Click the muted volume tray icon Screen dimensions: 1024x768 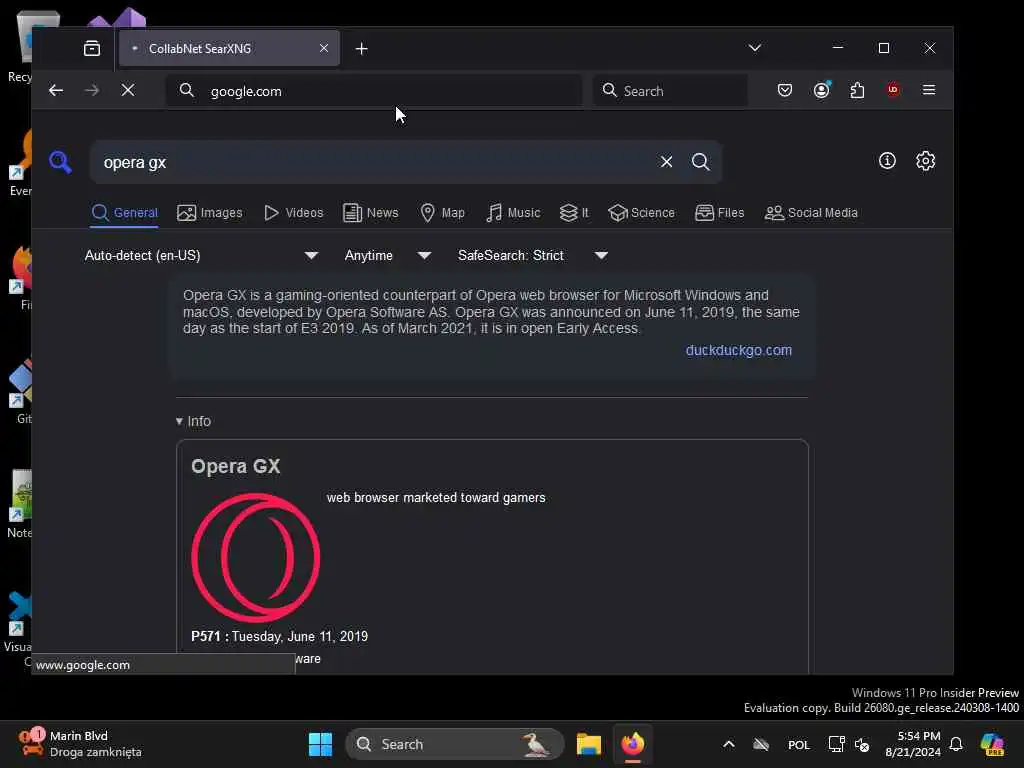click(862, 744)
